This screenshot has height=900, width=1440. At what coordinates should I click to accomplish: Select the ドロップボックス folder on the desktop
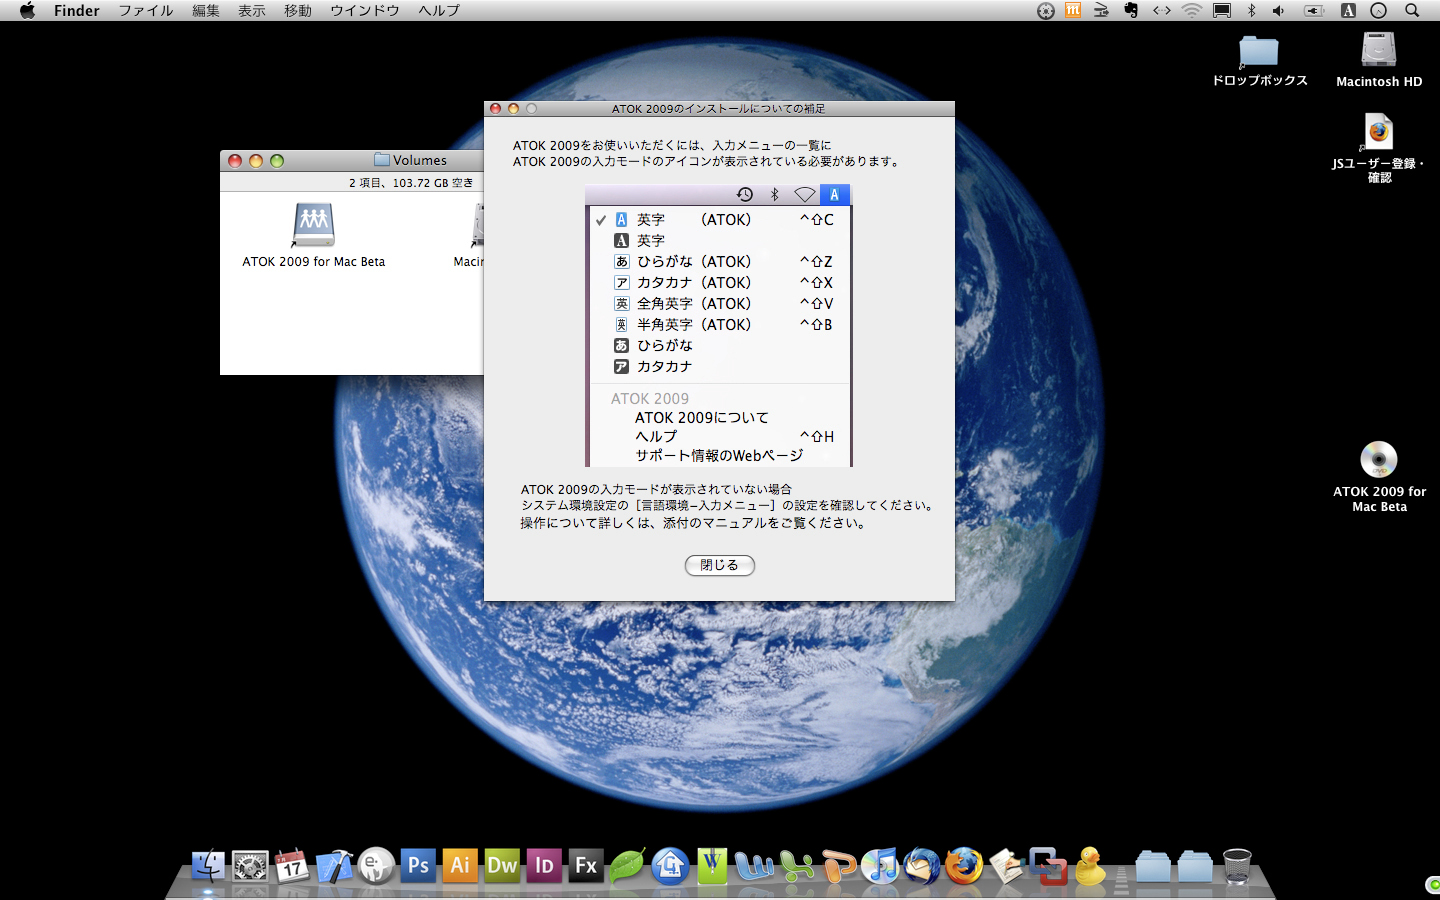coord(1259,61)
